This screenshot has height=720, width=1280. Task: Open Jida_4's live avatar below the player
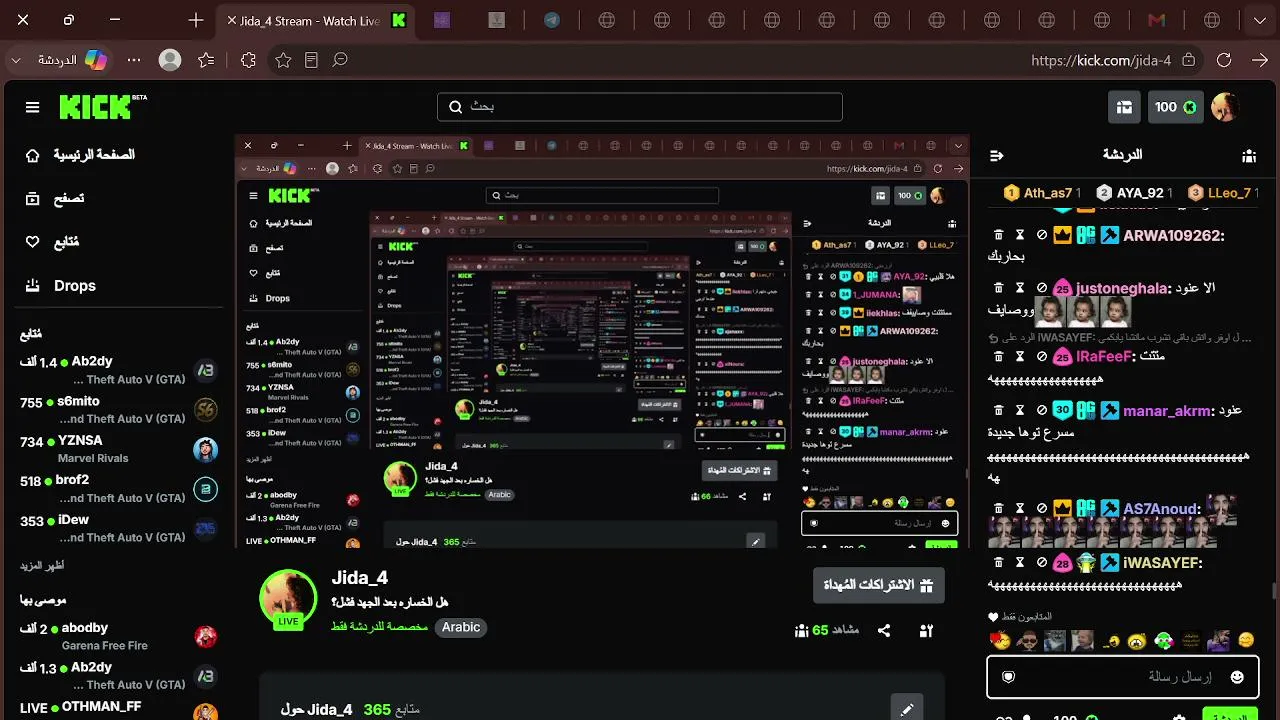(288, 598)
